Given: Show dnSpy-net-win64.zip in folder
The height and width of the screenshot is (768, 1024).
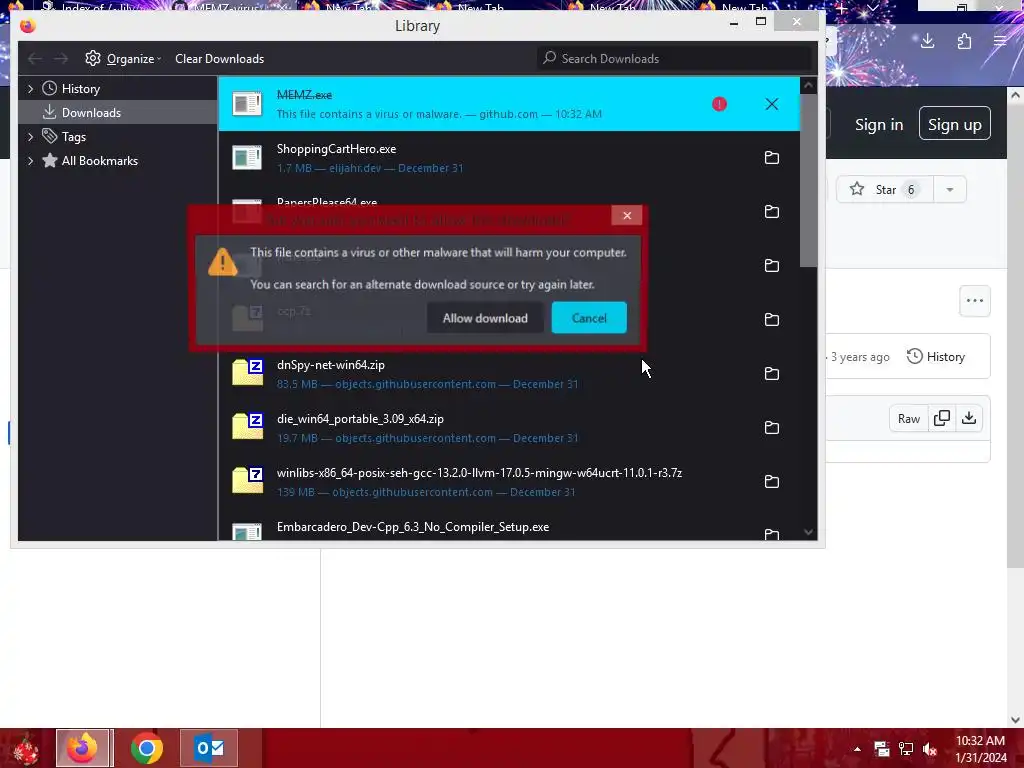Looking at the screenshot, I should click(x=771, y=374).
